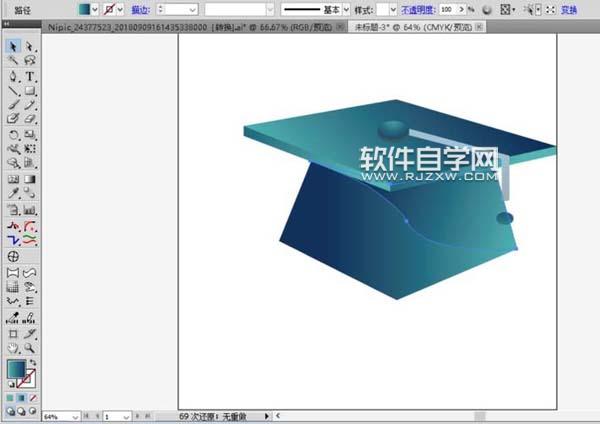Screen dimensions: 600x424
Task: Open the stroke color dropdown in control bar
Action: point(120,10)
